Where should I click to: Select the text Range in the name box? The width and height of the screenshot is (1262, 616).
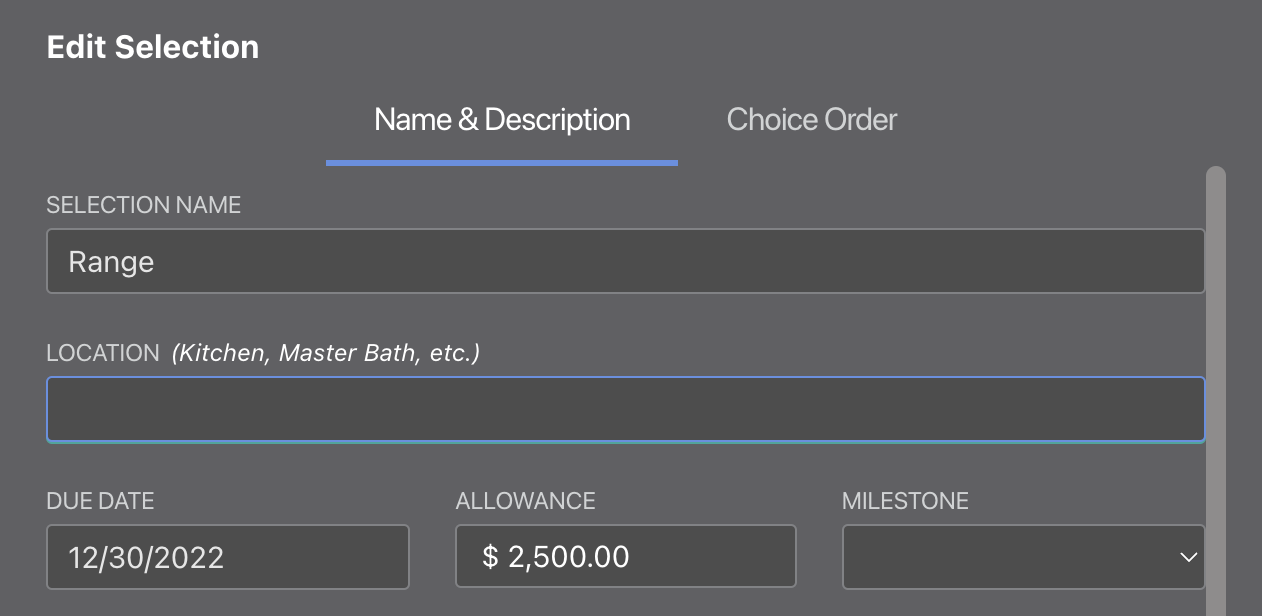click(111, 261)
